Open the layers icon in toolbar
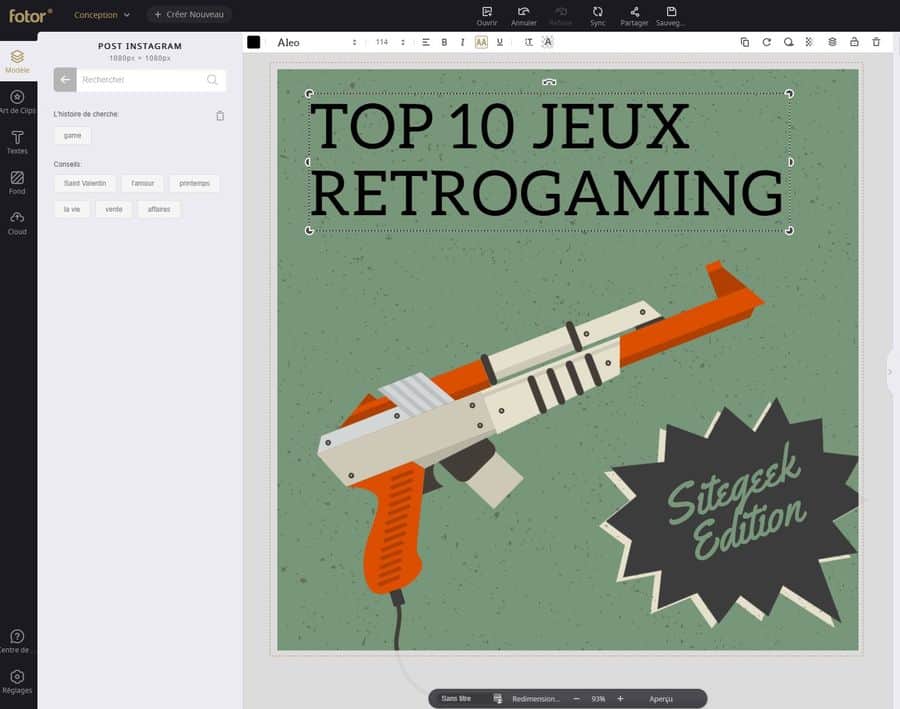The width and height of the screenshot is (900, 709). pos(832,42)
